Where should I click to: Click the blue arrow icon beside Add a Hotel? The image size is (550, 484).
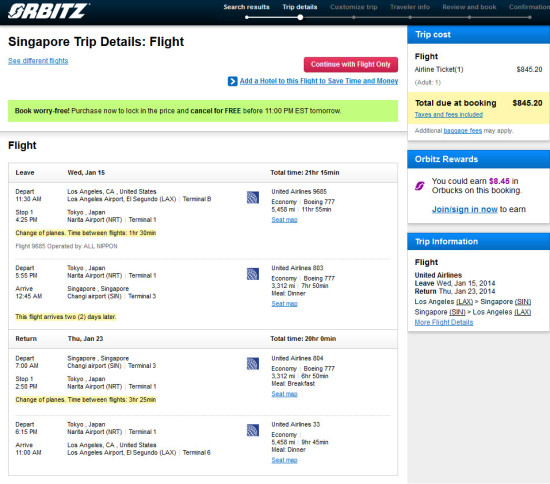(233, 81)
